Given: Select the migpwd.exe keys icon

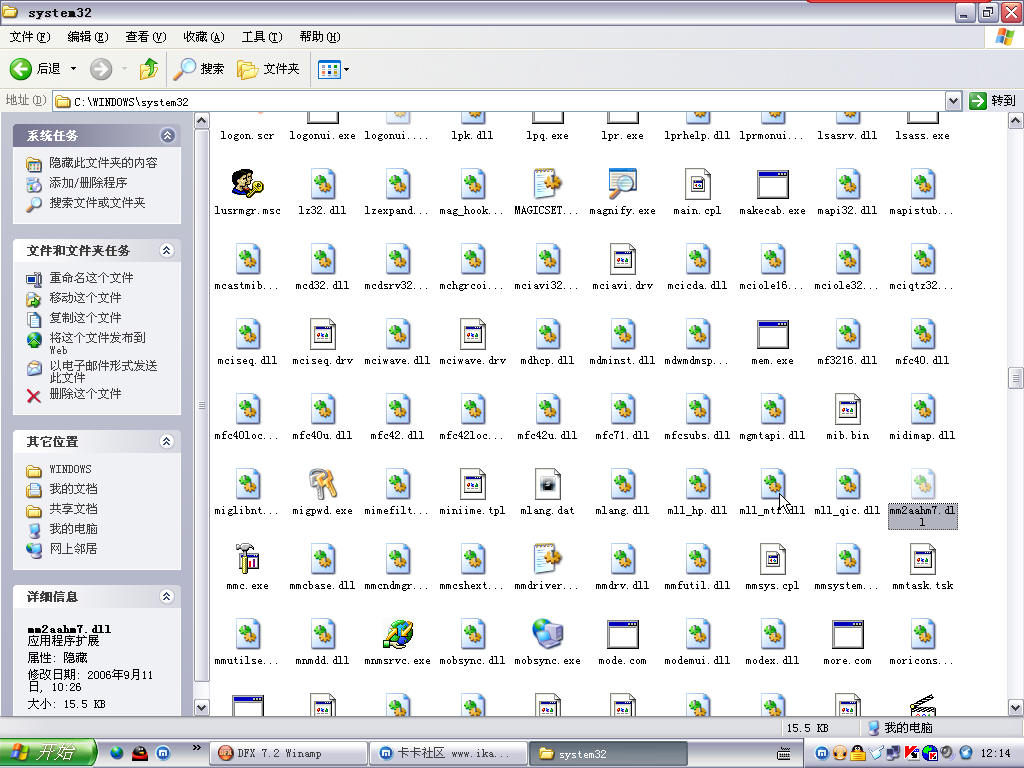Looking at the screenshot, I should (322, 484).
